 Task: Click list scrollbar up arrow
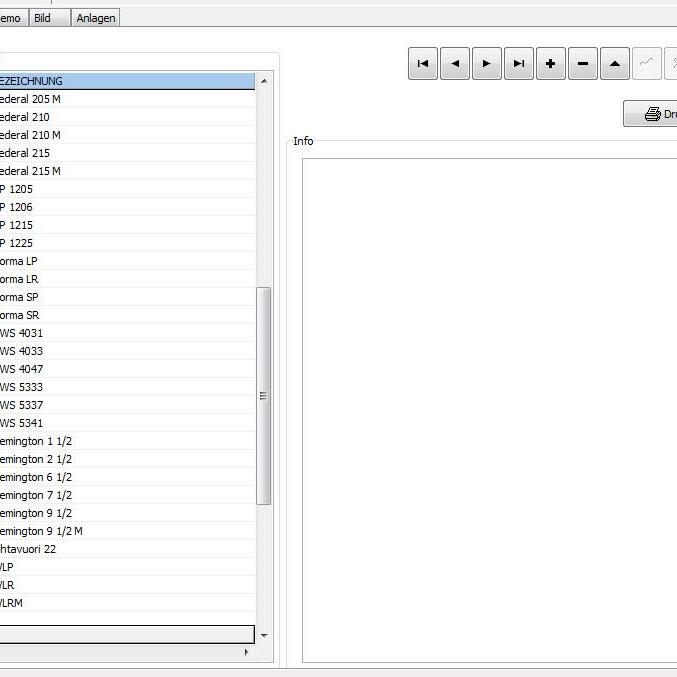tap(264, 81)
